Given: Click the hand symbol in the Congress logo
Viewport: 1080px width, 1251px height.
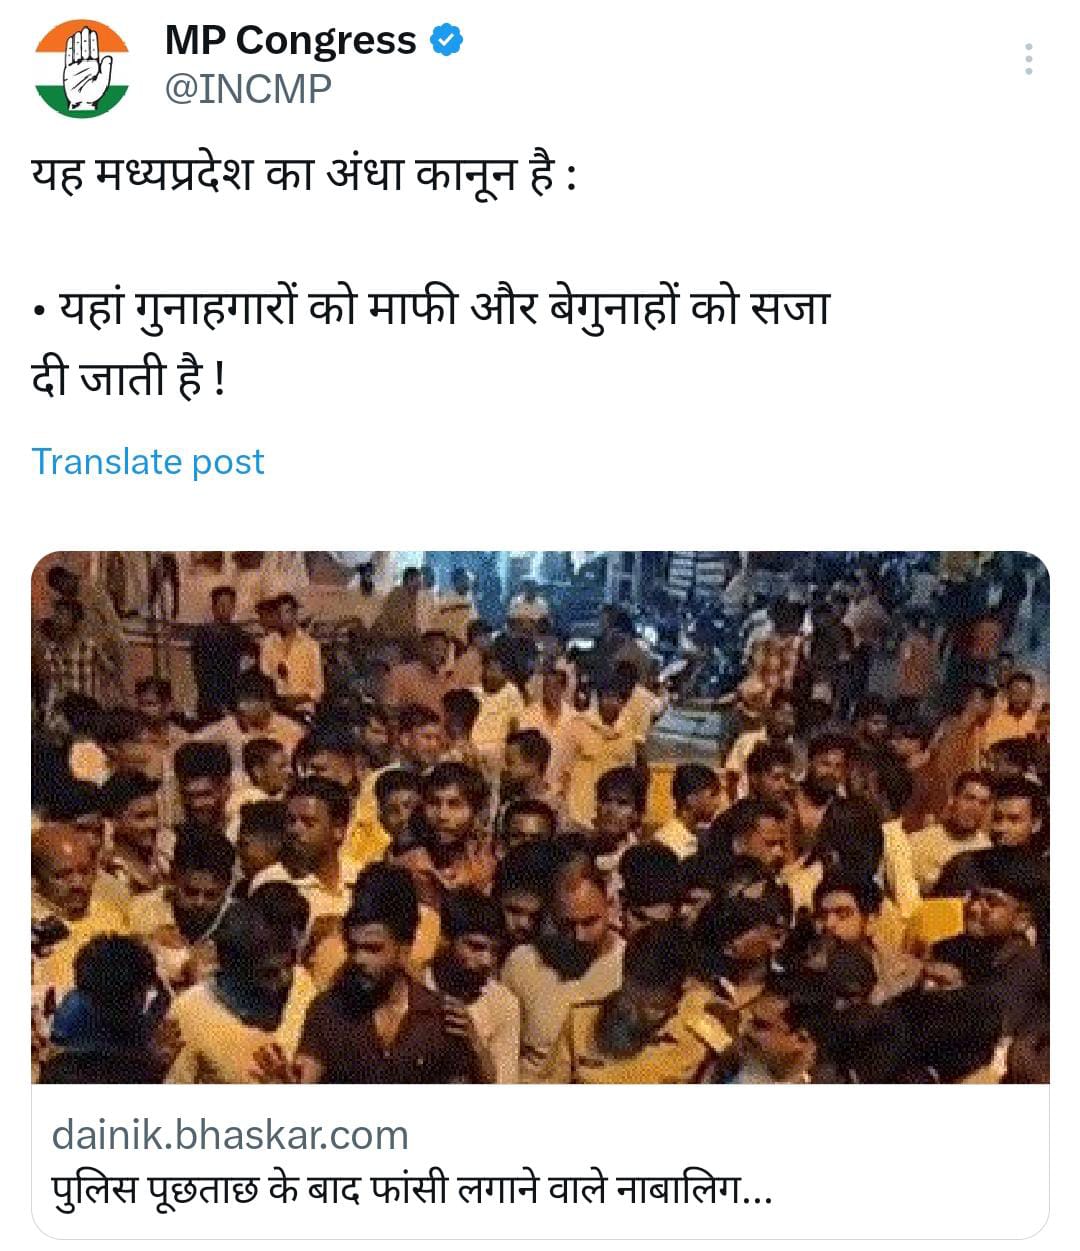Looking at the screenshot, I should point(83,68).
